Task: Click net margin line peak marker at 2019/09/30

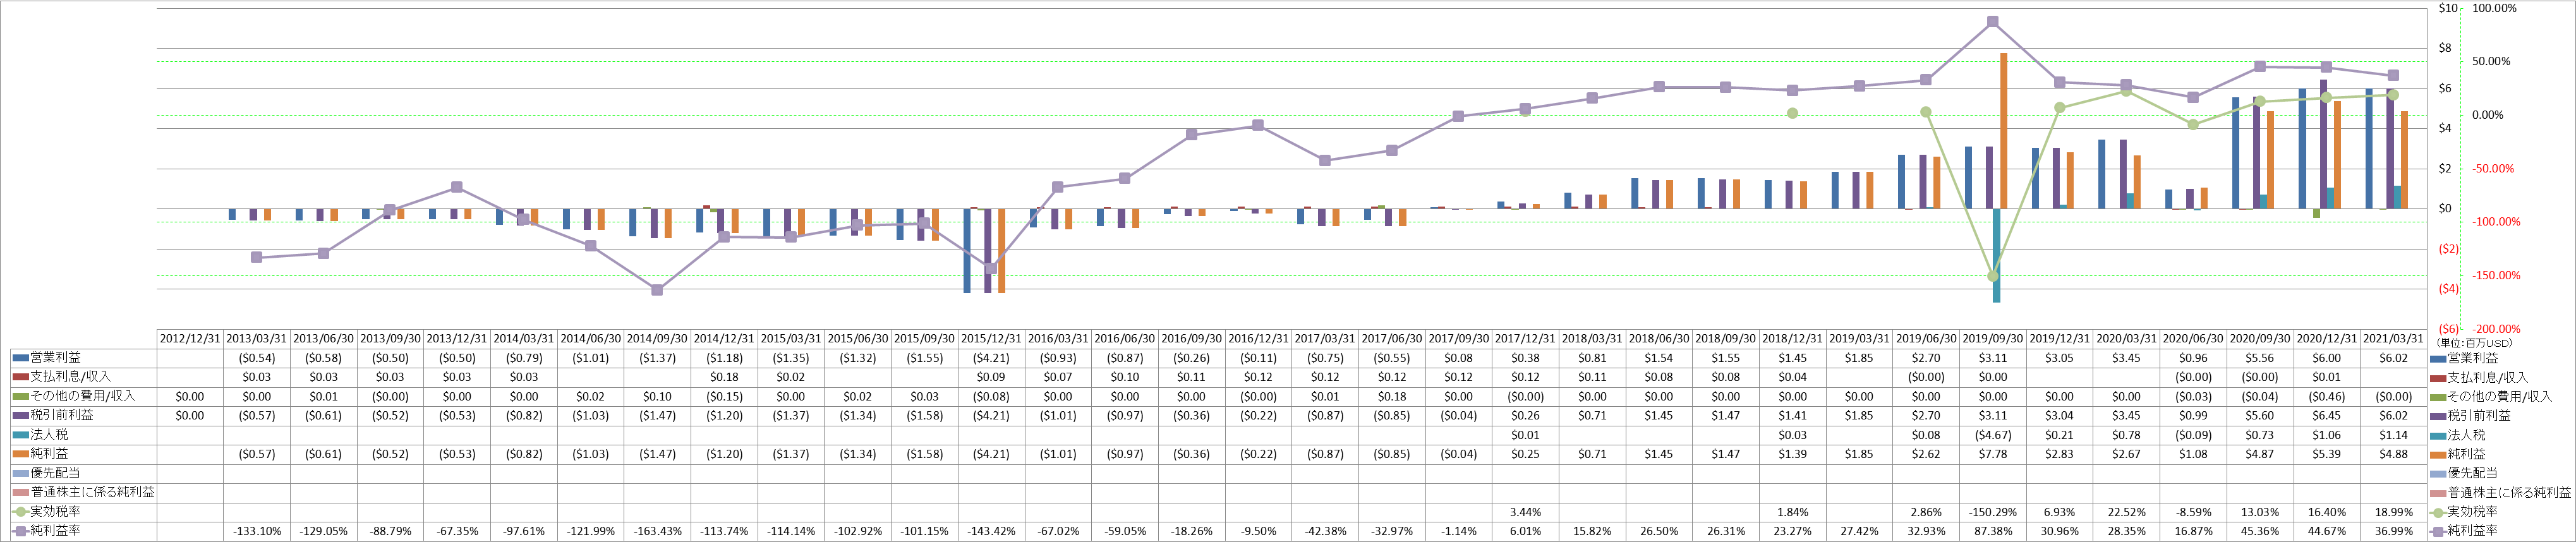Action: pyautogui.click(x=1993, y=21)
